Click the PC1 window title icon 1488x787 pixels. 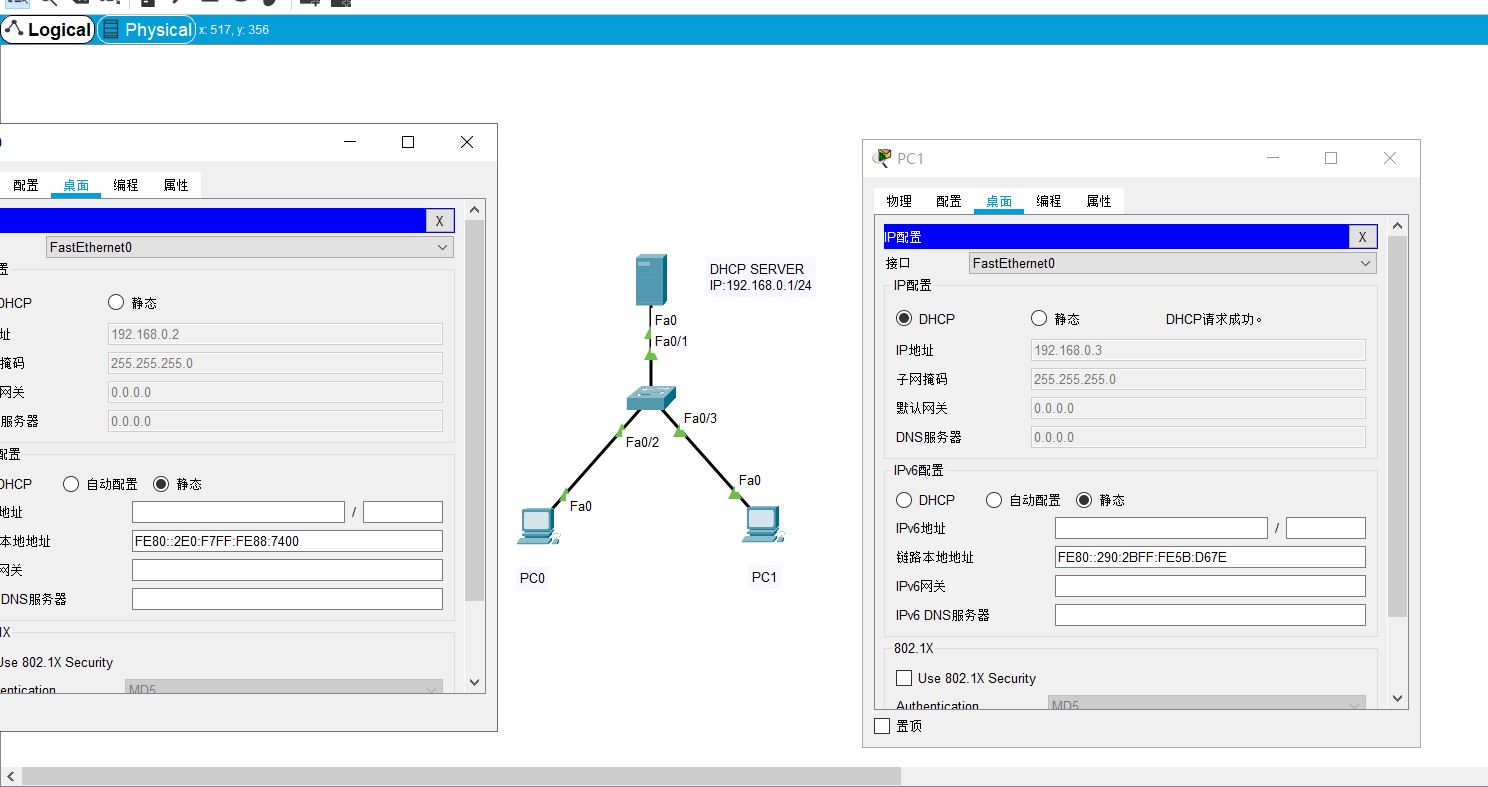pyautogui.click(x=882, y=158)
